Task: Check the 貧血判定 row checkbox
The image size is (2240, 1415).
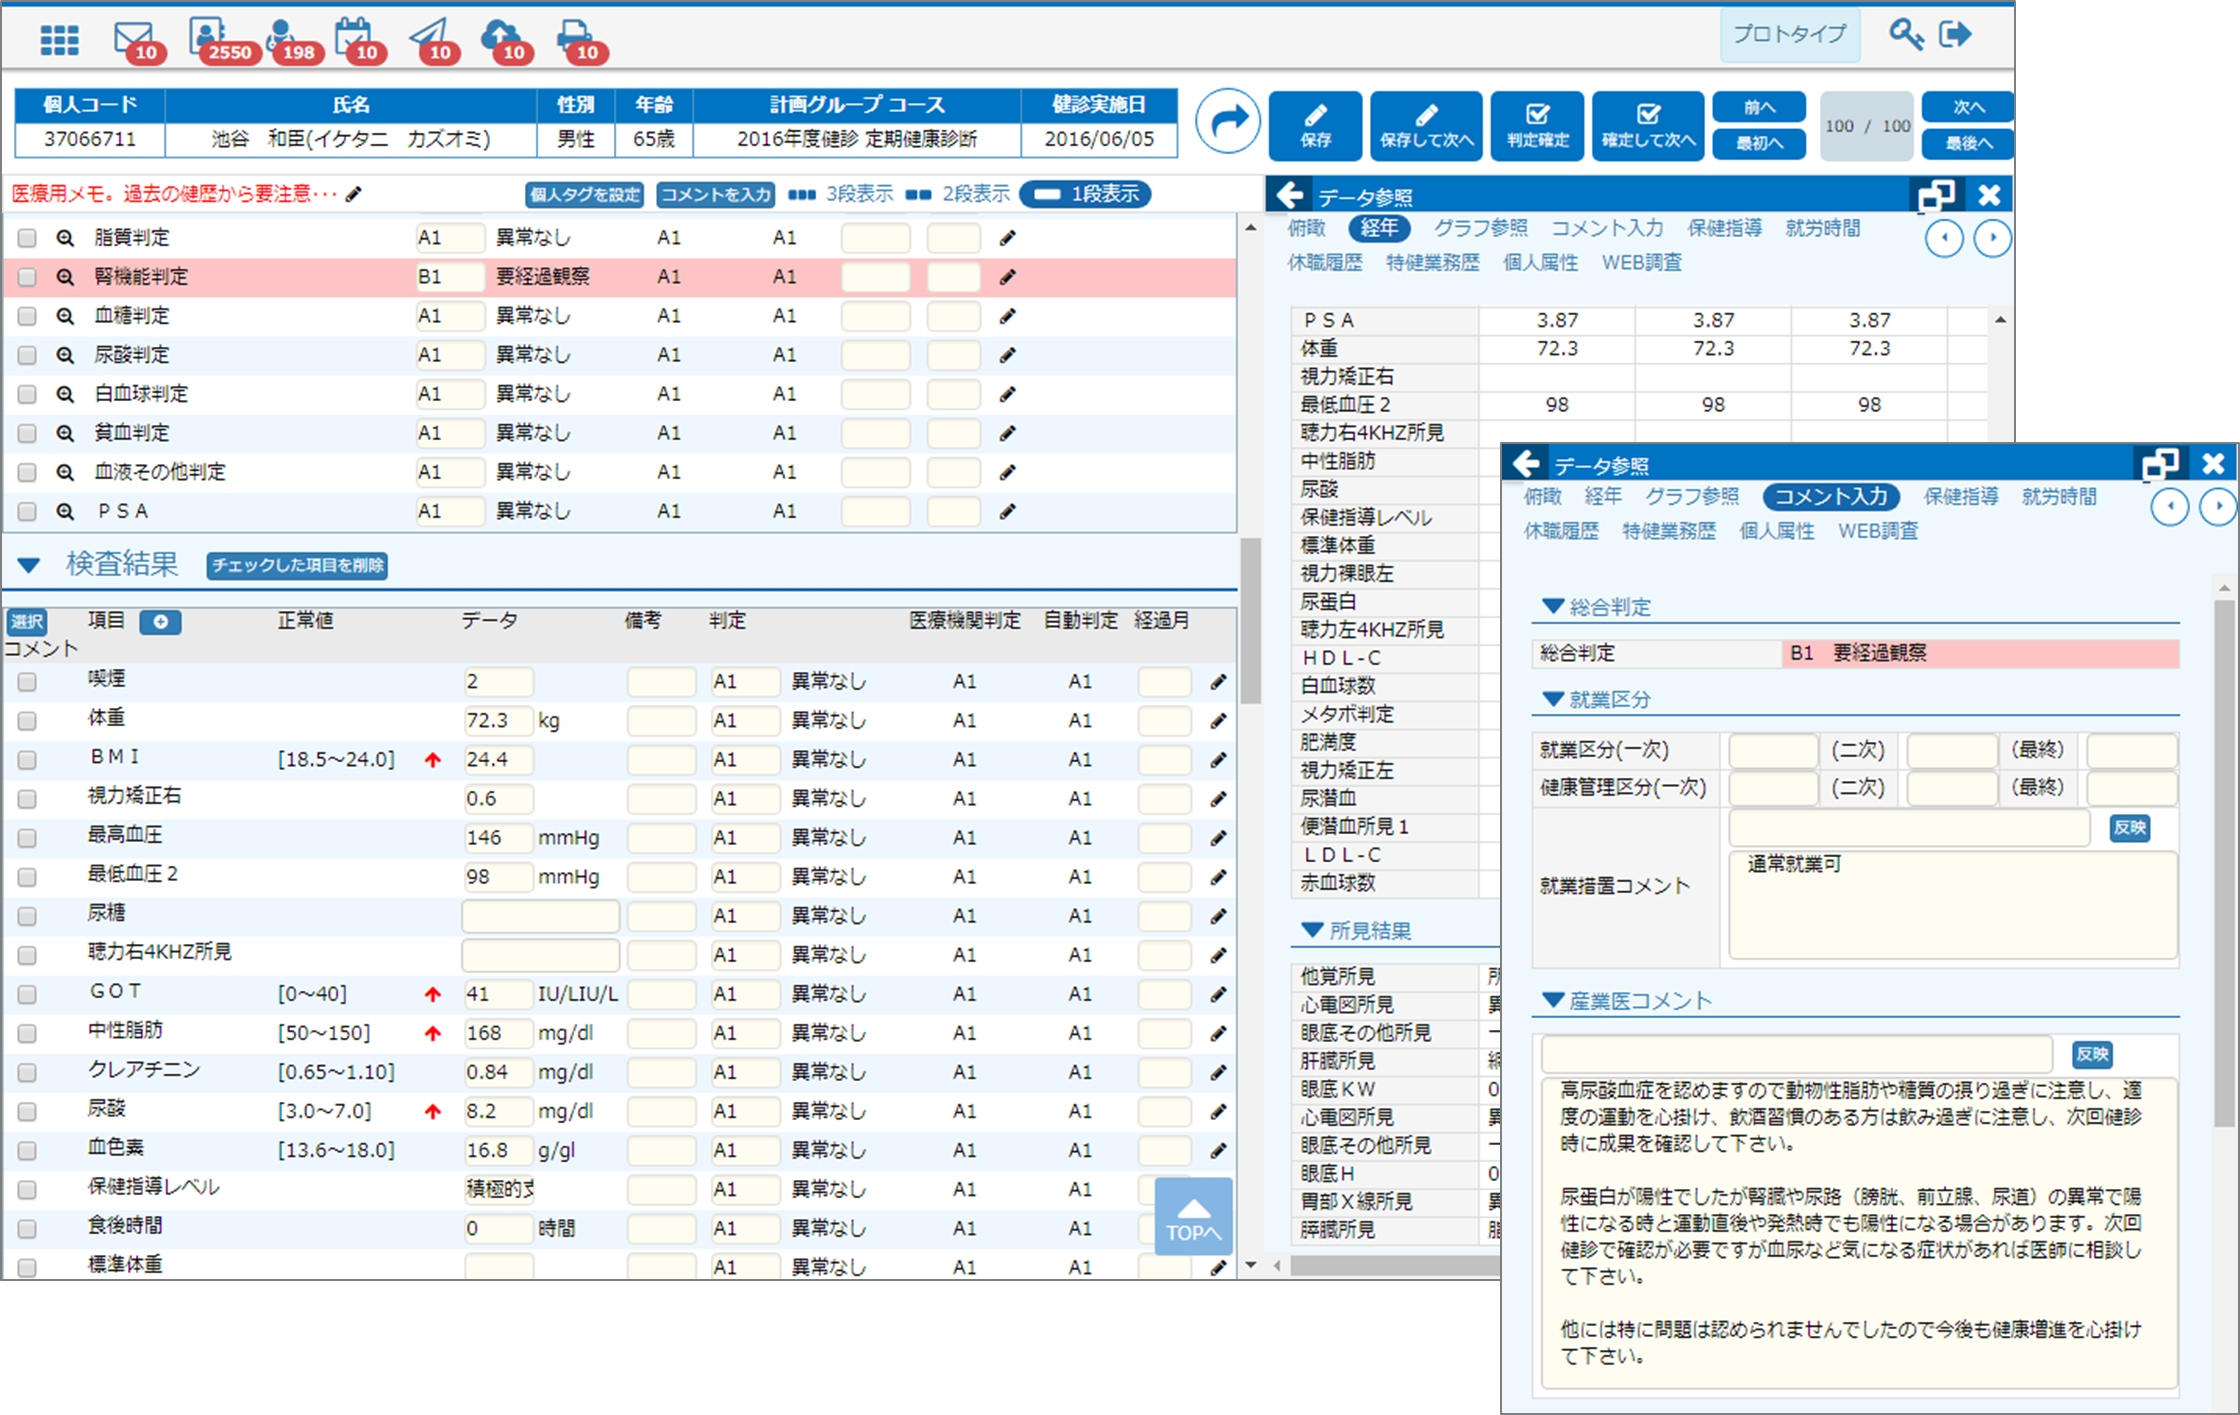Action: click(27, 433)
